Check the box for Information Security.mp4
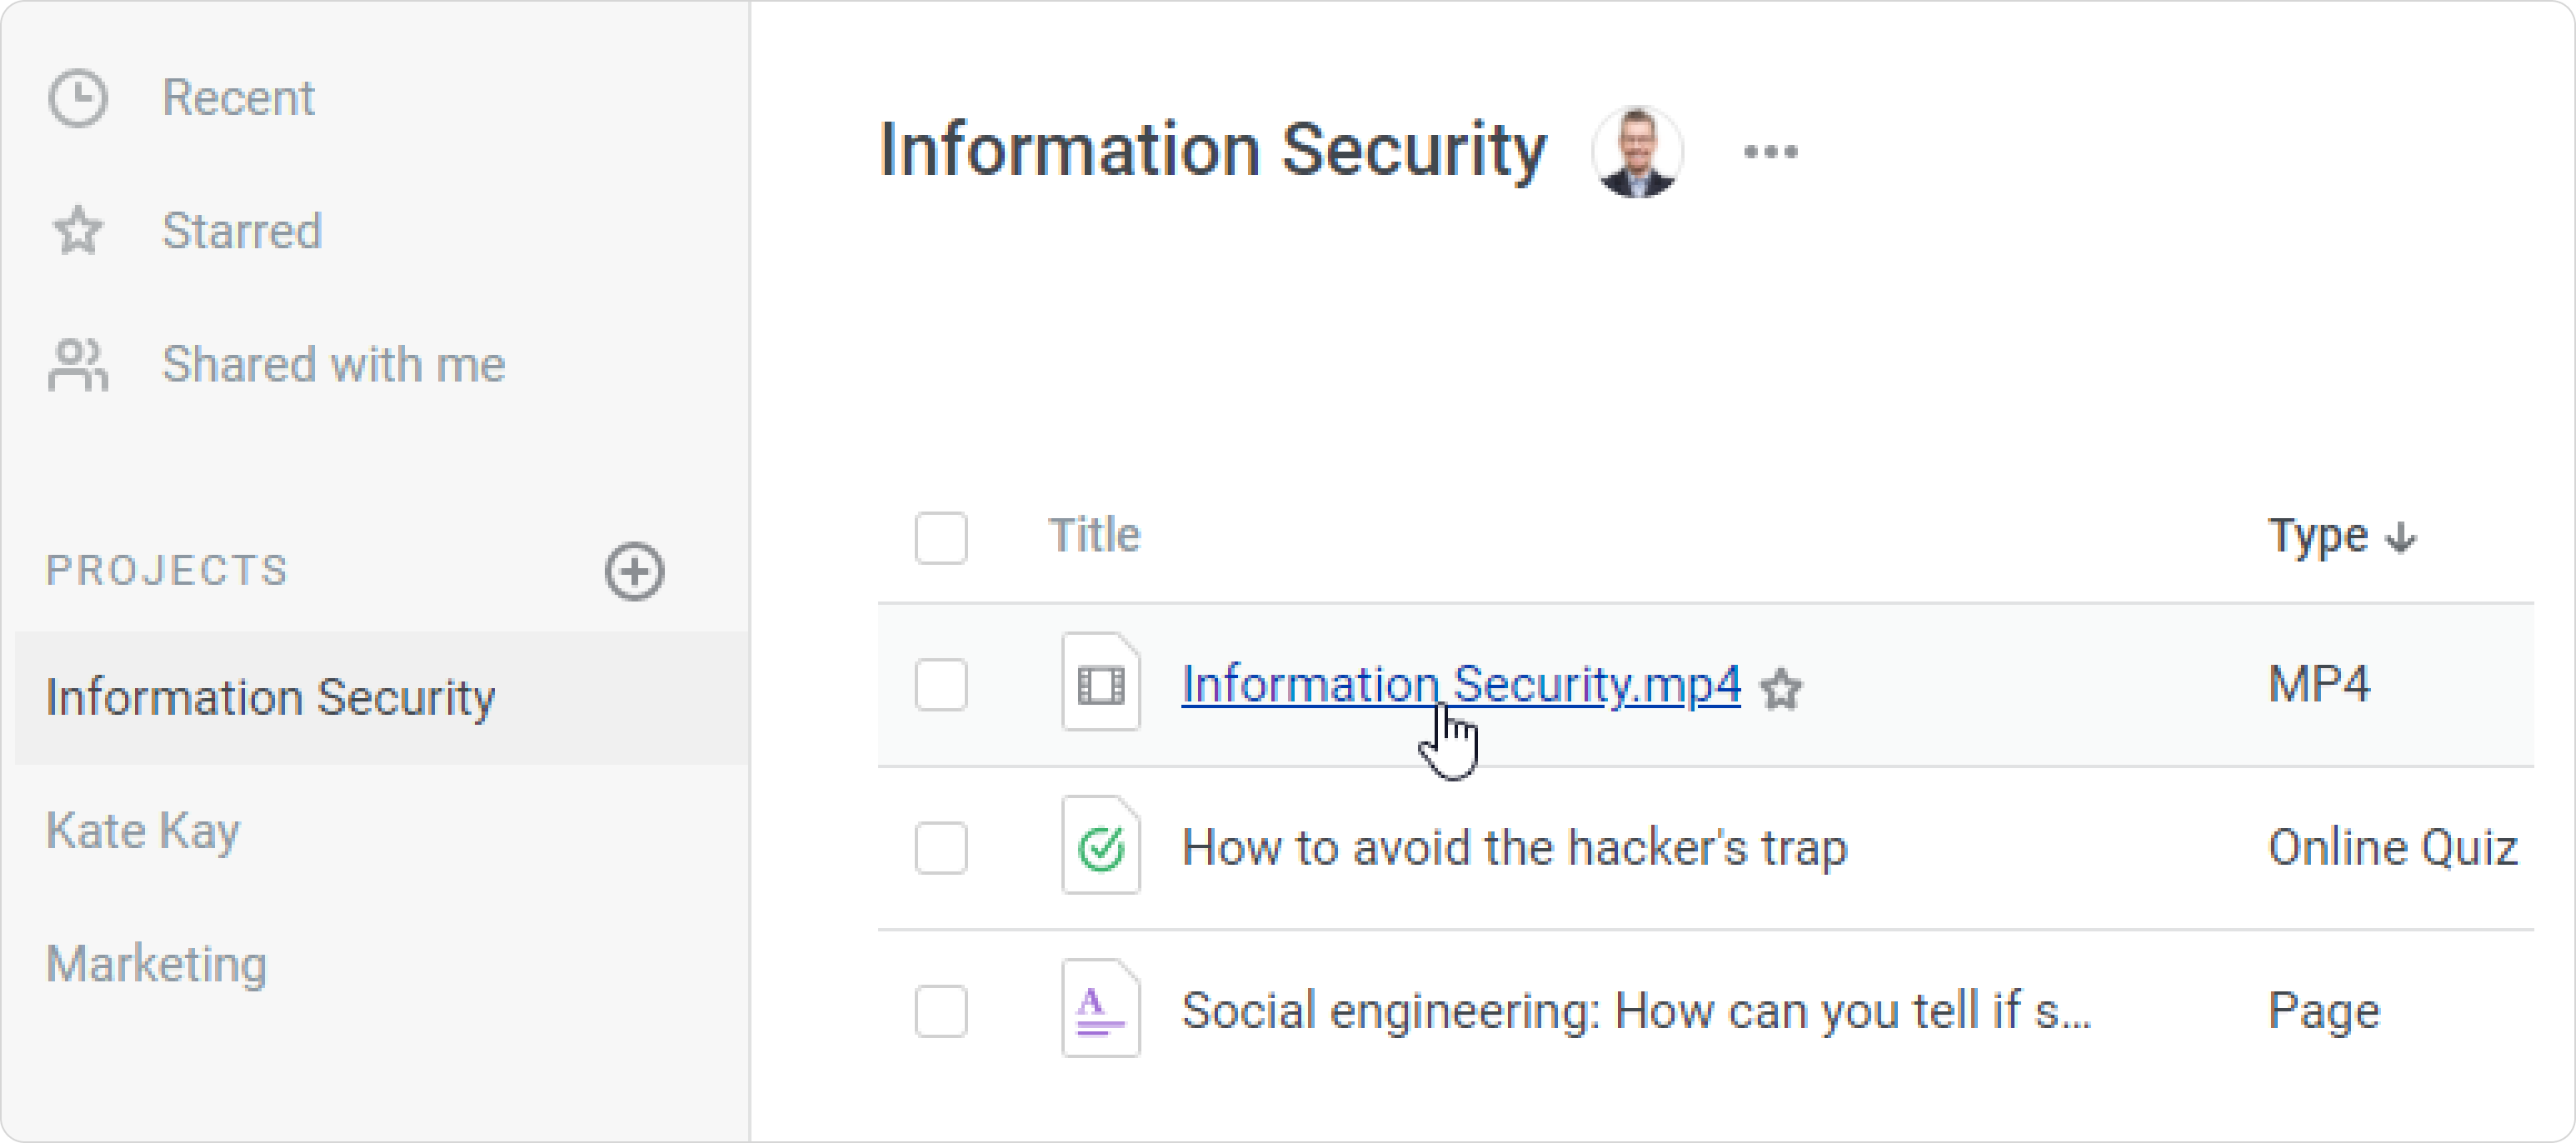The height and width of the screenshot is (1143, 2576). click(x=940, y=685)
